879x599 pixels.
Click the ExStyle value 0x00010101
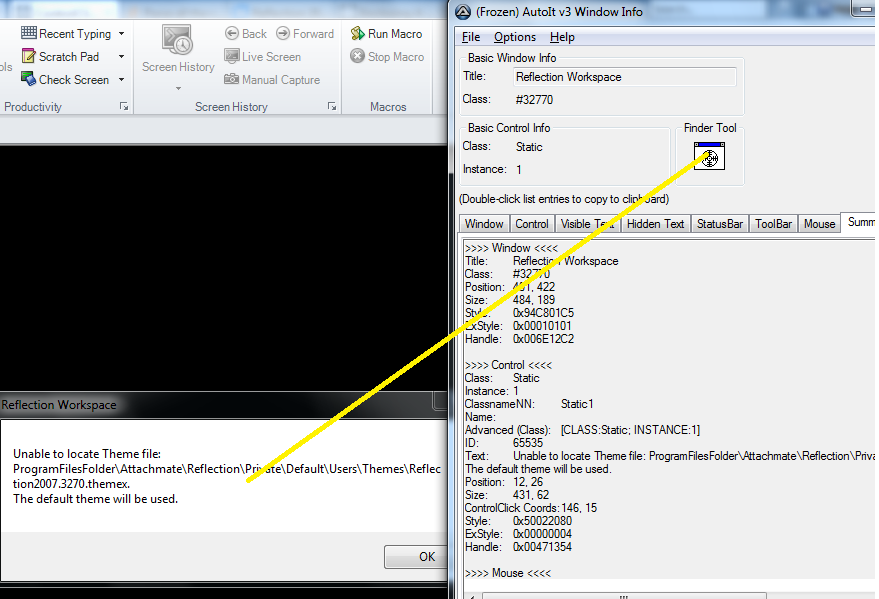[x=542, y=326]
